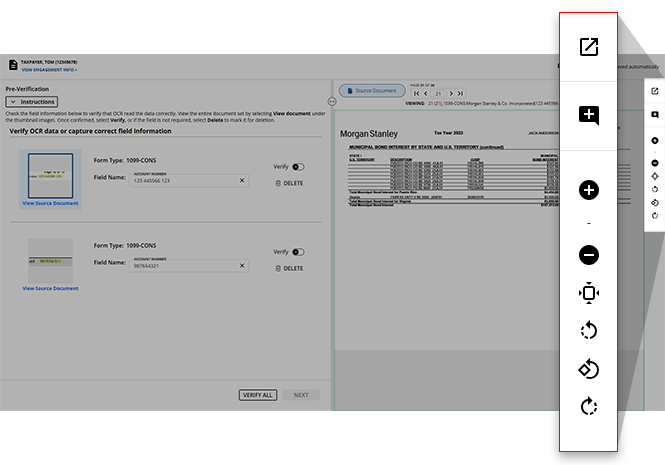Toggle Verify for account 987654321
The width and height of the screenshot is (665, 465).
tap(298, 252)
